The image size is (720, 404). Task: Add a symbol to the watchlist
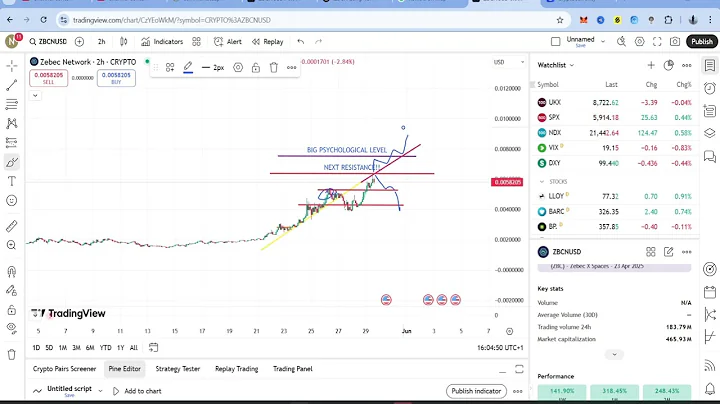click(x=651, y=65)
